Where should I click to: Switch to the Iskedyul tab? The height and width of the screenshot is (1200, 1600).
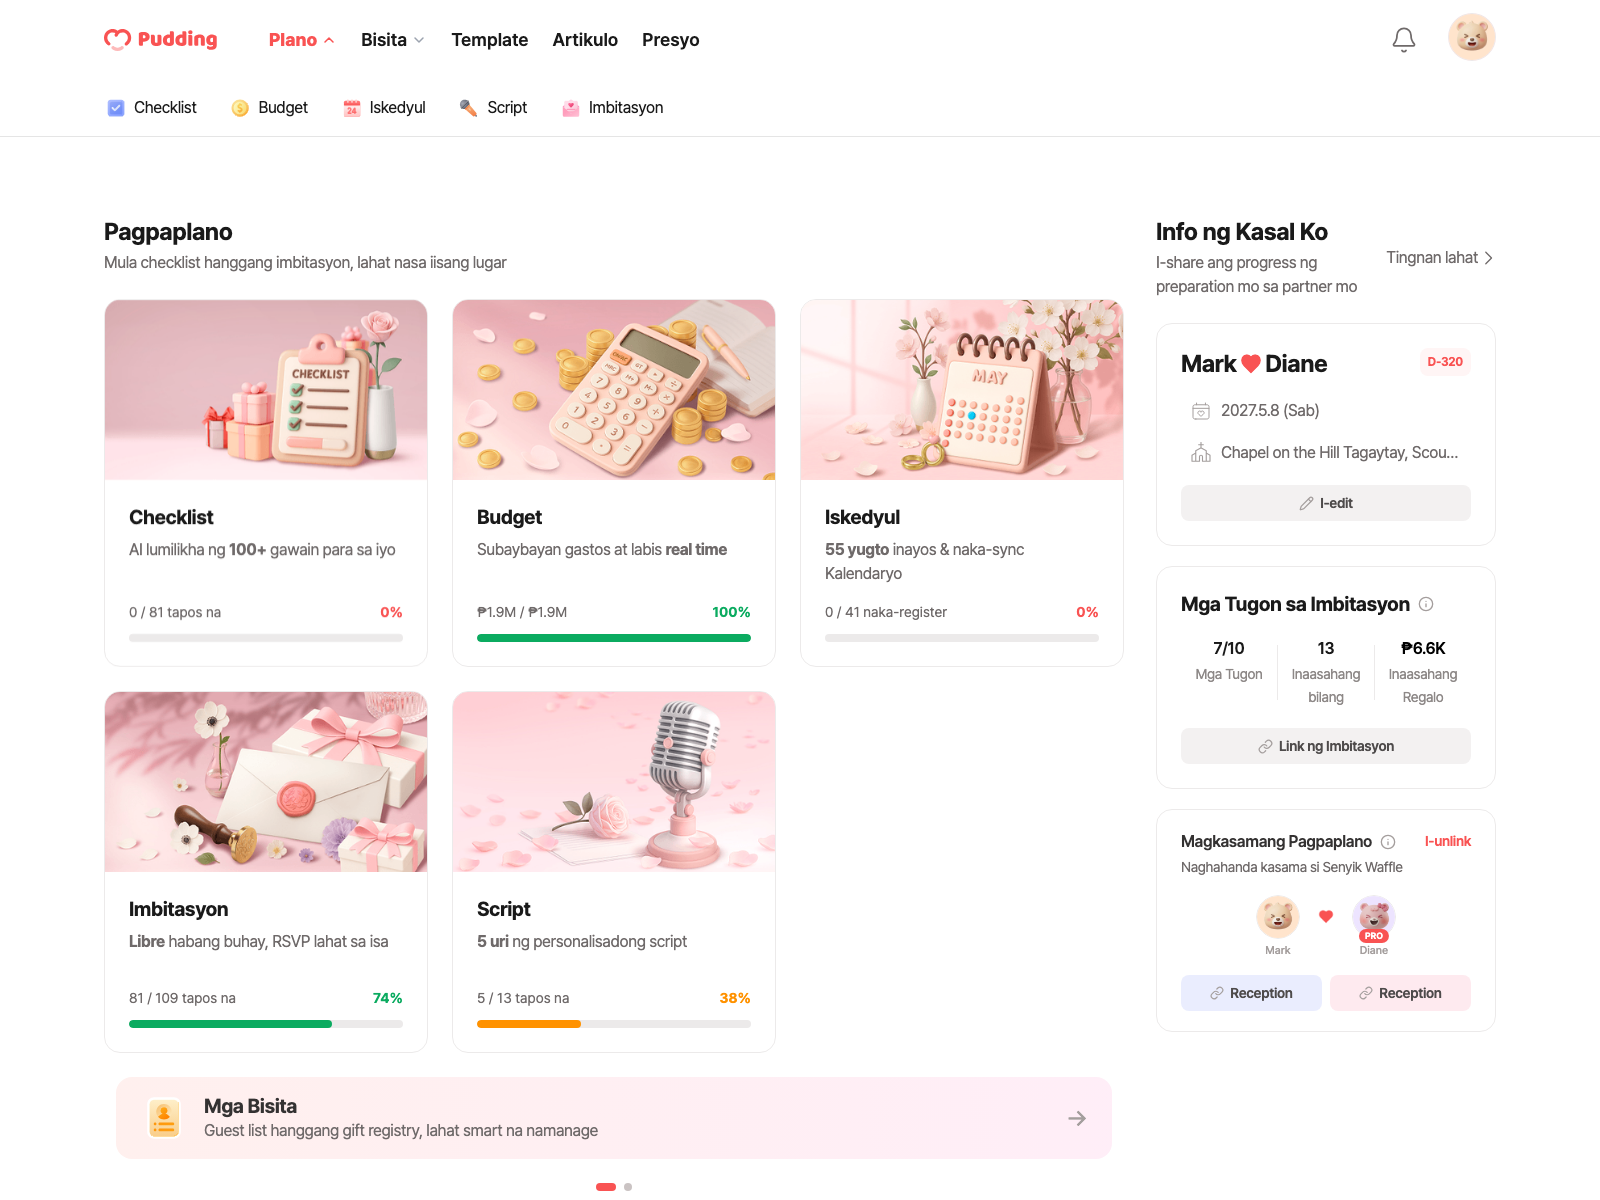point(385,108)
